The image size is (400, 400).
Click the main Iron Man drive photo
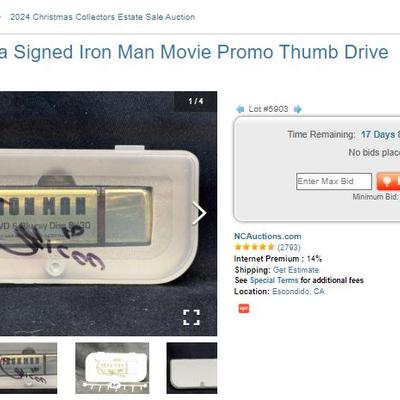pyautogui.click(x=108, y=213)
